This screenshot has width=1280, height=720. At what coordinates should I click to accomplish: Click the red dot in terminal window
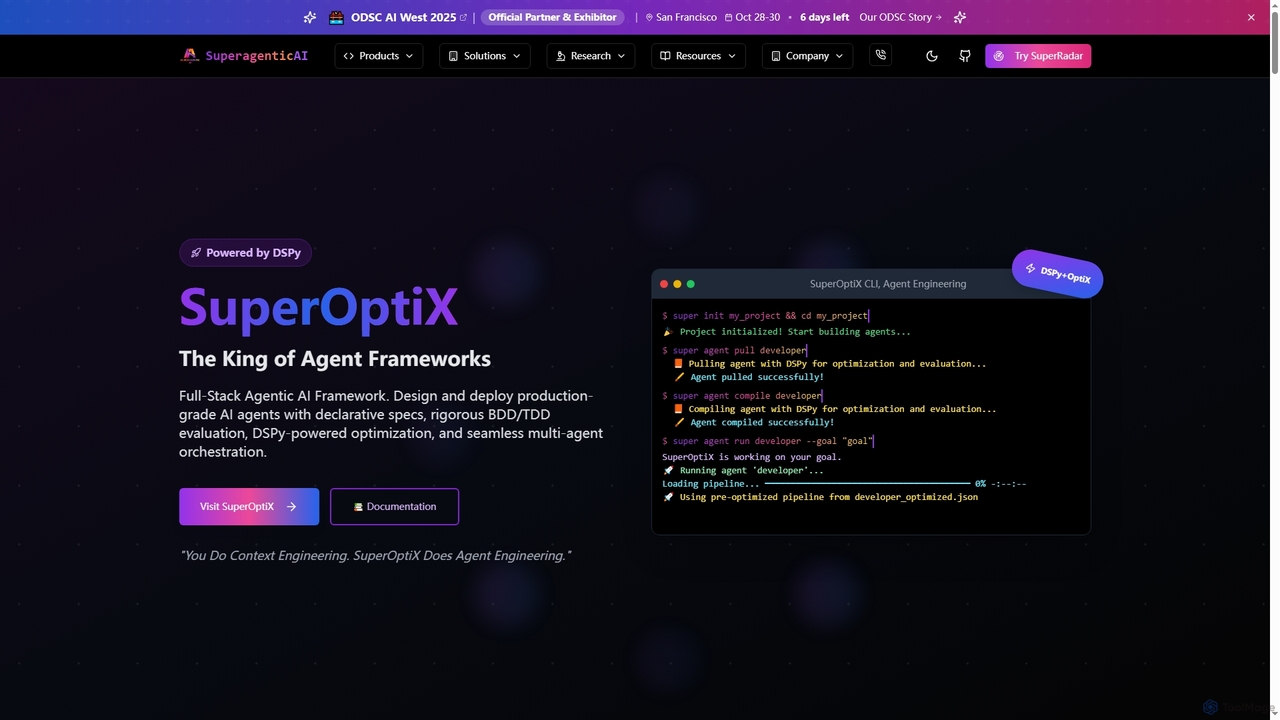click(664, 284)
